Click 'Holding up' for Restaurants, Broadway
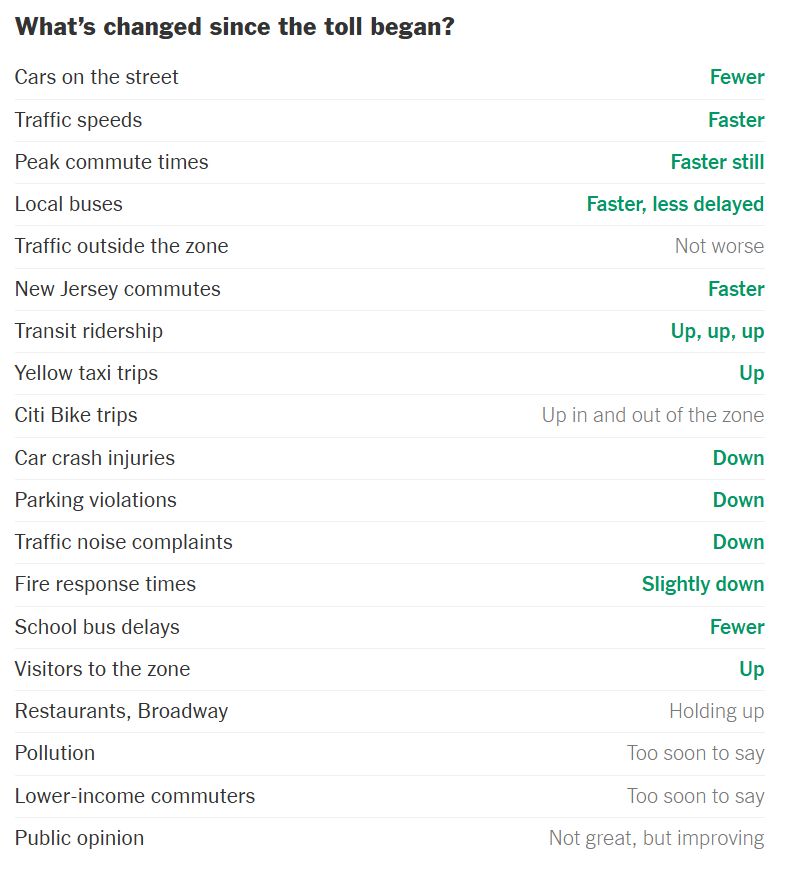This screenshot has height=872, width=795. [716, 711]
